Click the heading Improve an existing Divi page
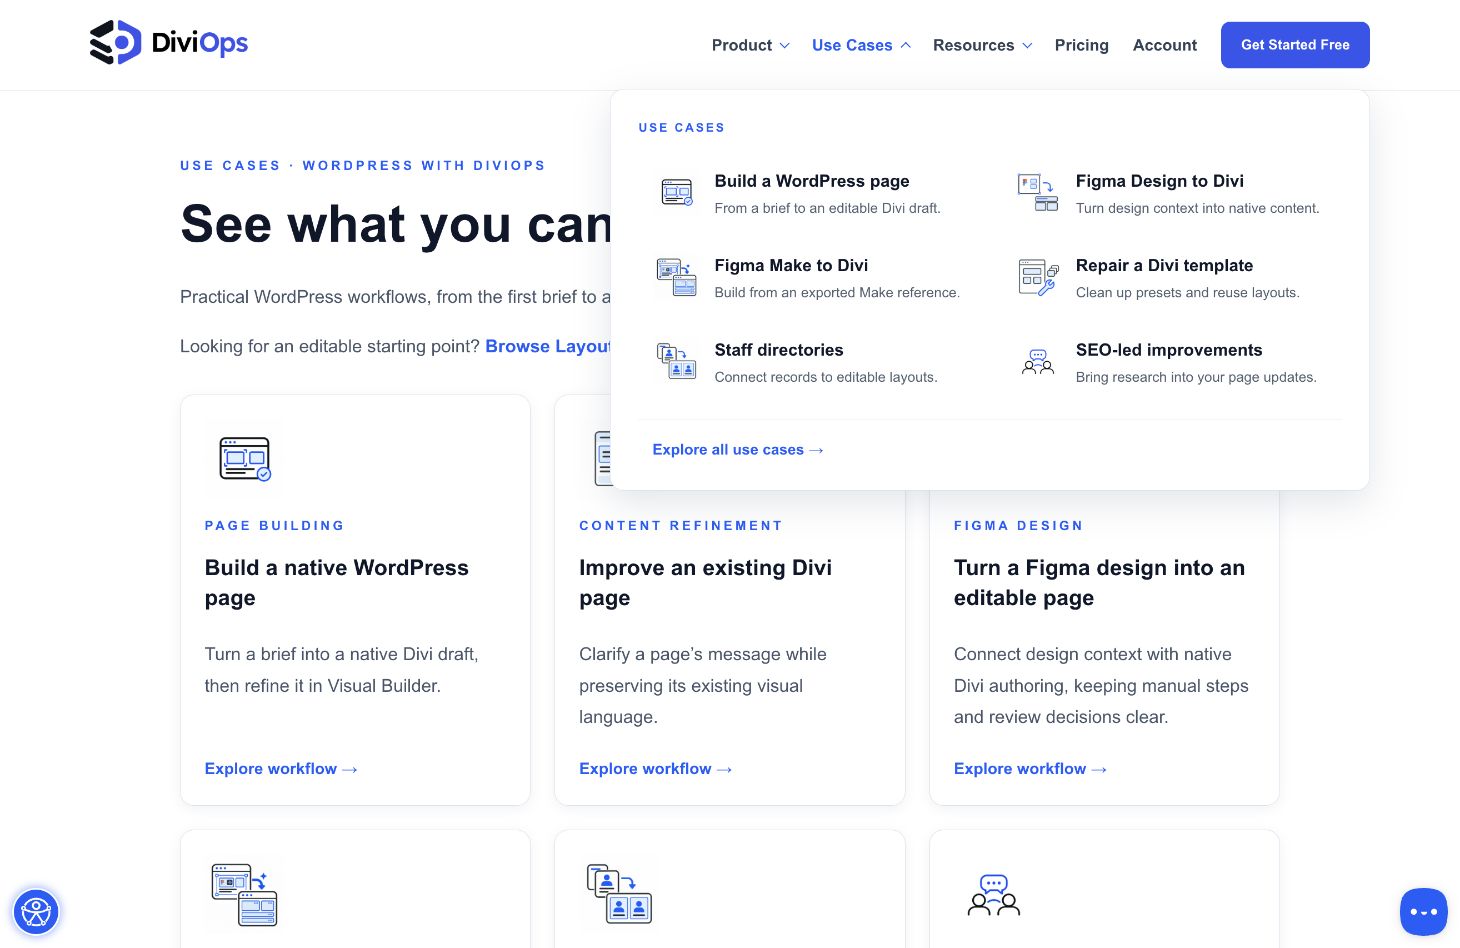This screenshot has height=948, width=1460. click(705, 583)
